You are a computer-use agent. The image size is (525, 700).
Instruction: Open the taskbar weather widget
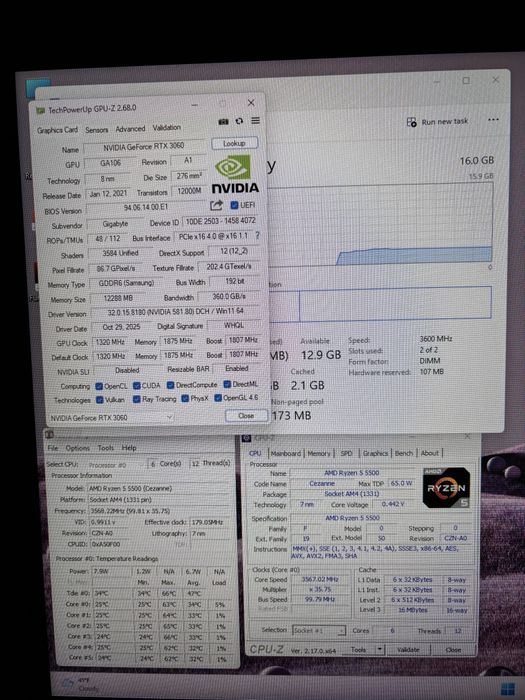pyautogui.click(x=80, y=684)
